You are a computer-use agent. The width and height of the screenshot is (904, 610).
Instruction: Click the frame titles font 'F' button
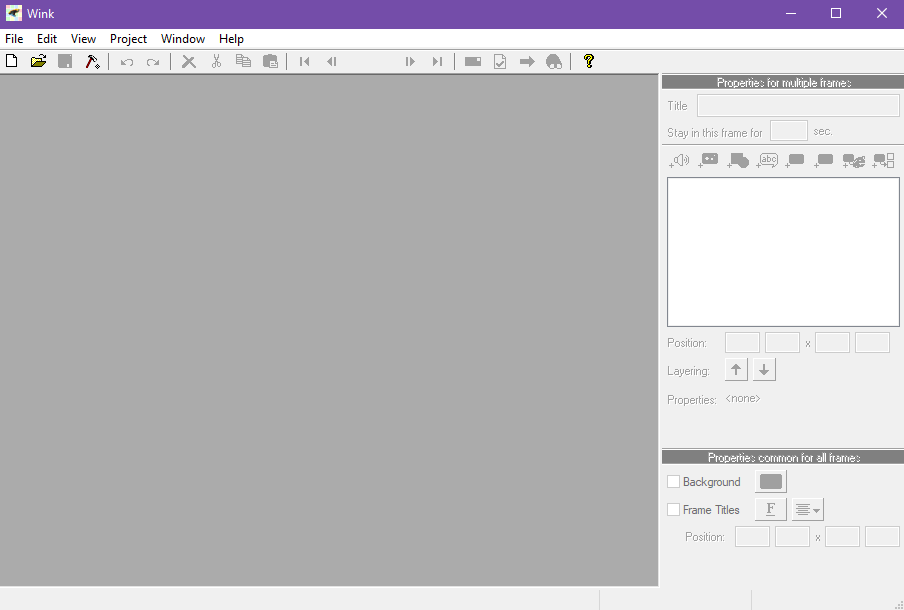770,510
